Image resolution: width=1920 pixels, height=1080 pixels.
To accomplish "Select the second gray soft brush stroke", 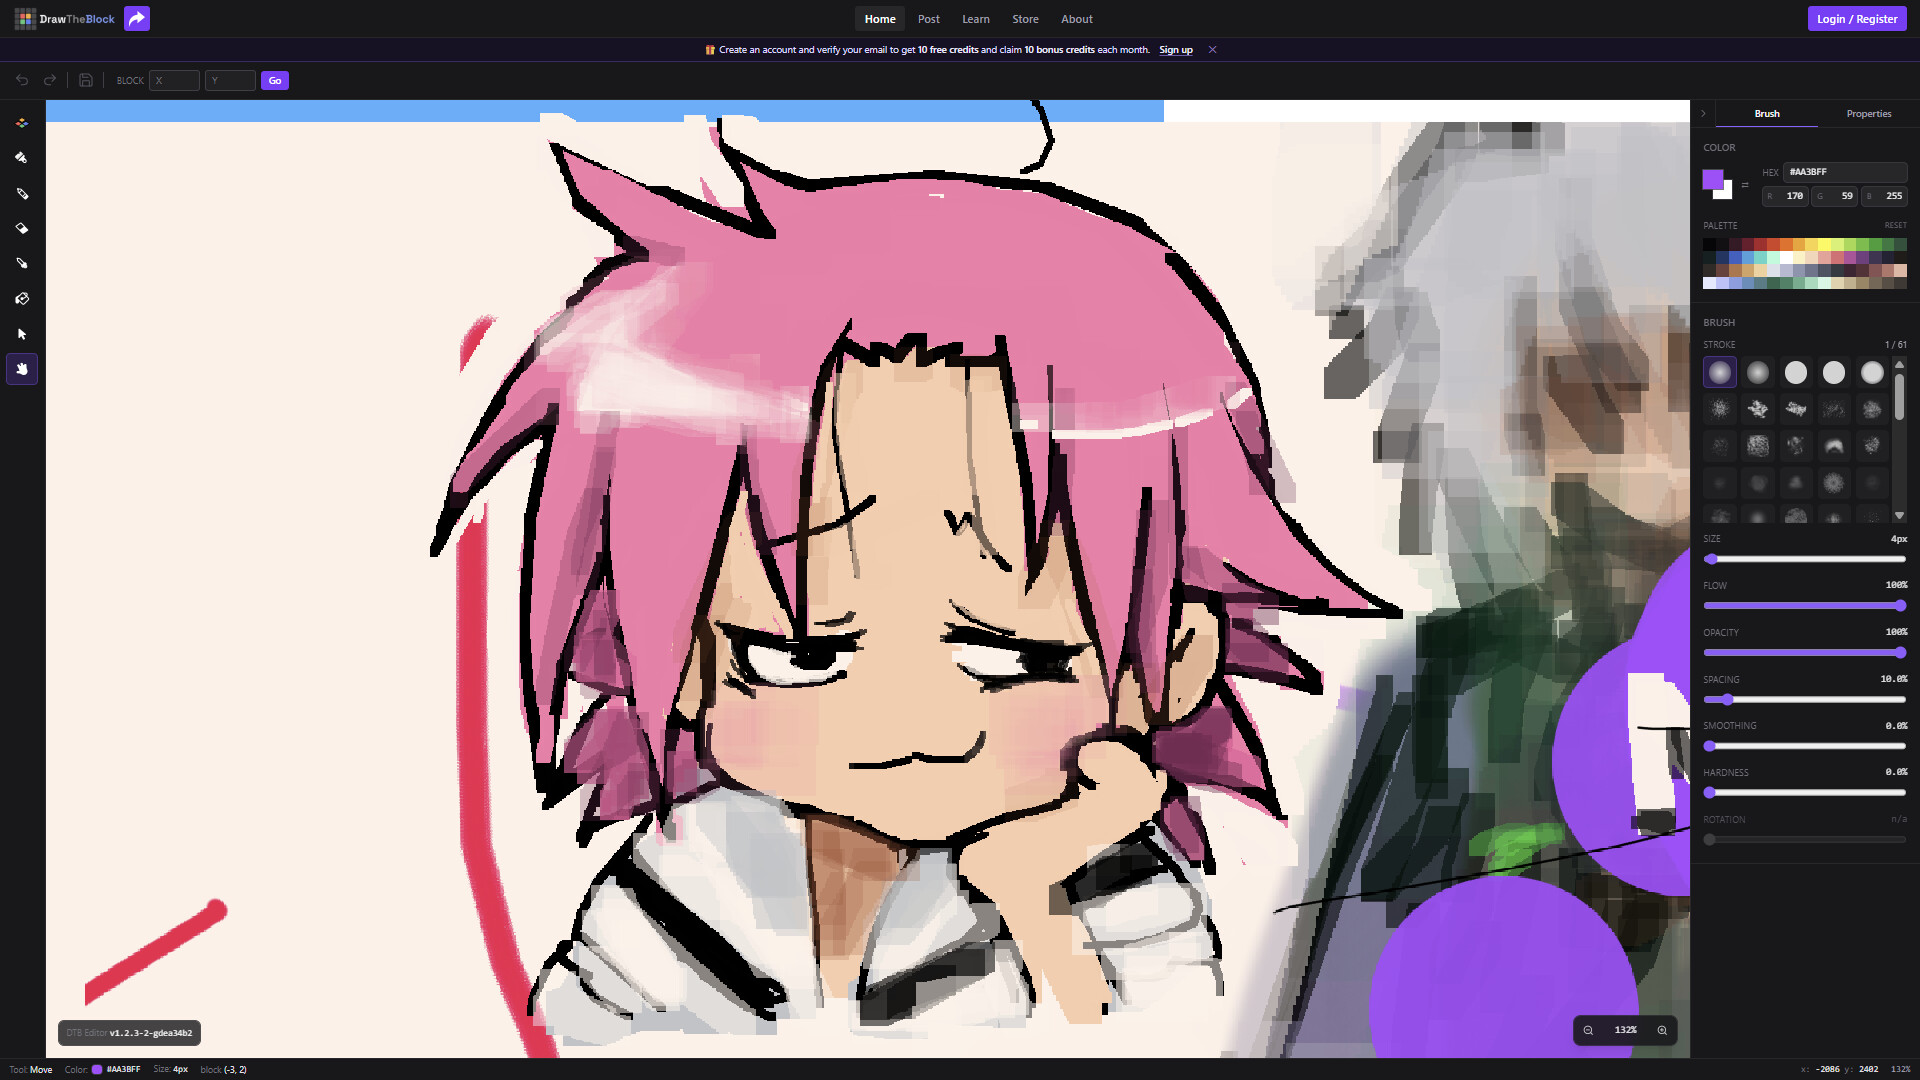I will (x=1758, y=373).
